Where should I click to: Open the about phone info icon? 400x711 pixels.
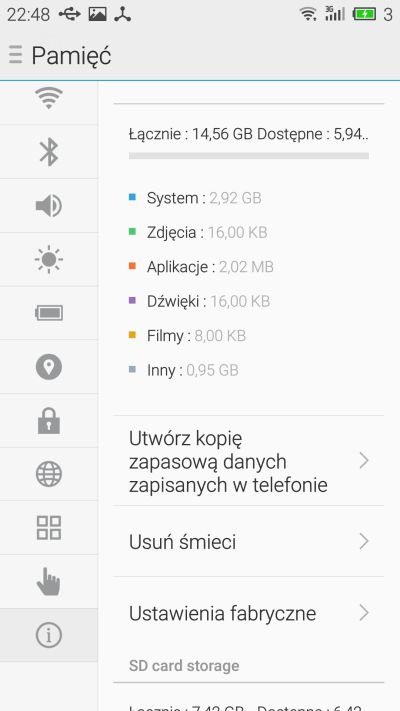tap(49, 635)
